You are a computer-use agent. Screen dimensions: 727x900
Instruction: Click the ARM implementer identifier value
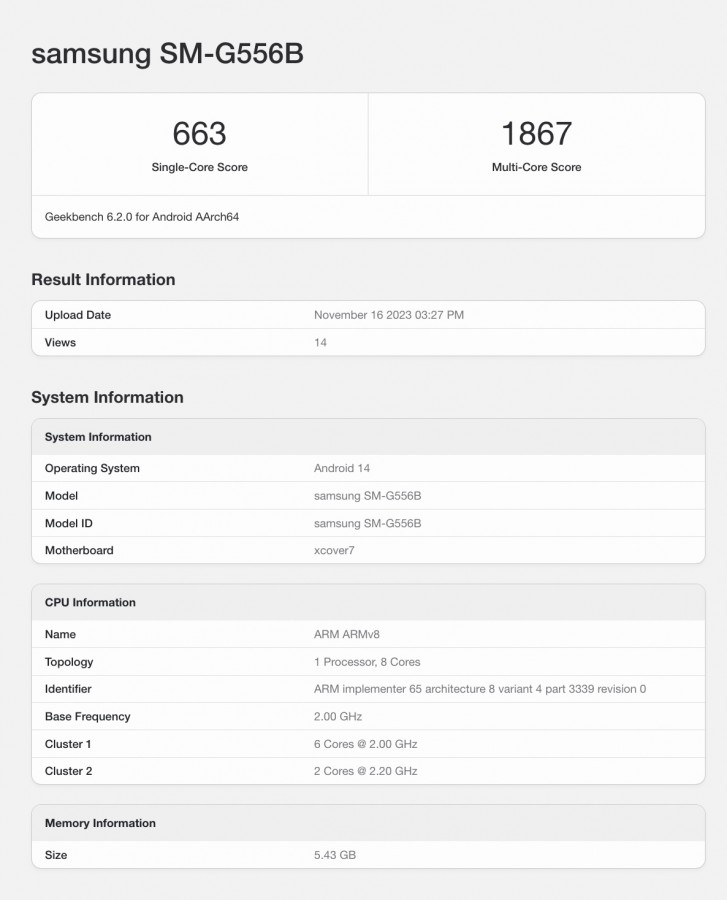[x=479, y=689]
